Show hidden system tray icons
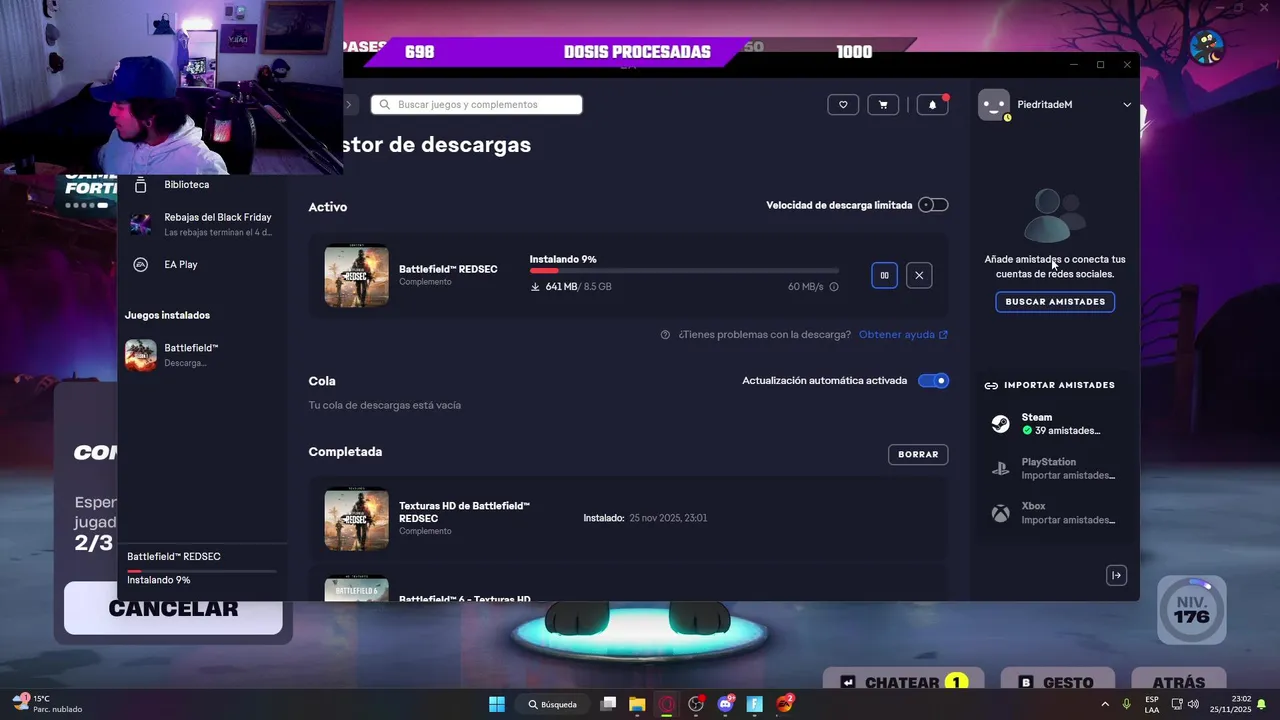1280x720 pixels. [x=1105, y=704]
